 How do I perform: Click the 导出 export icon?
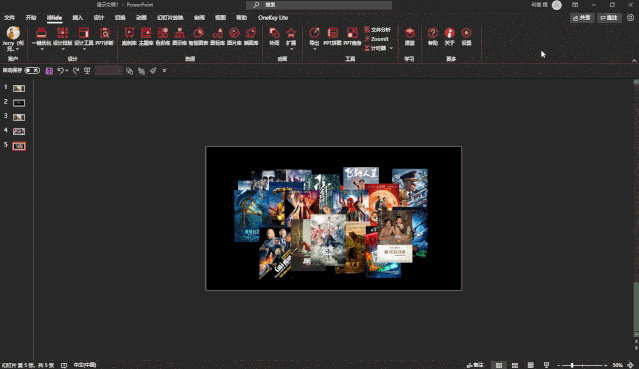point(314,33)
